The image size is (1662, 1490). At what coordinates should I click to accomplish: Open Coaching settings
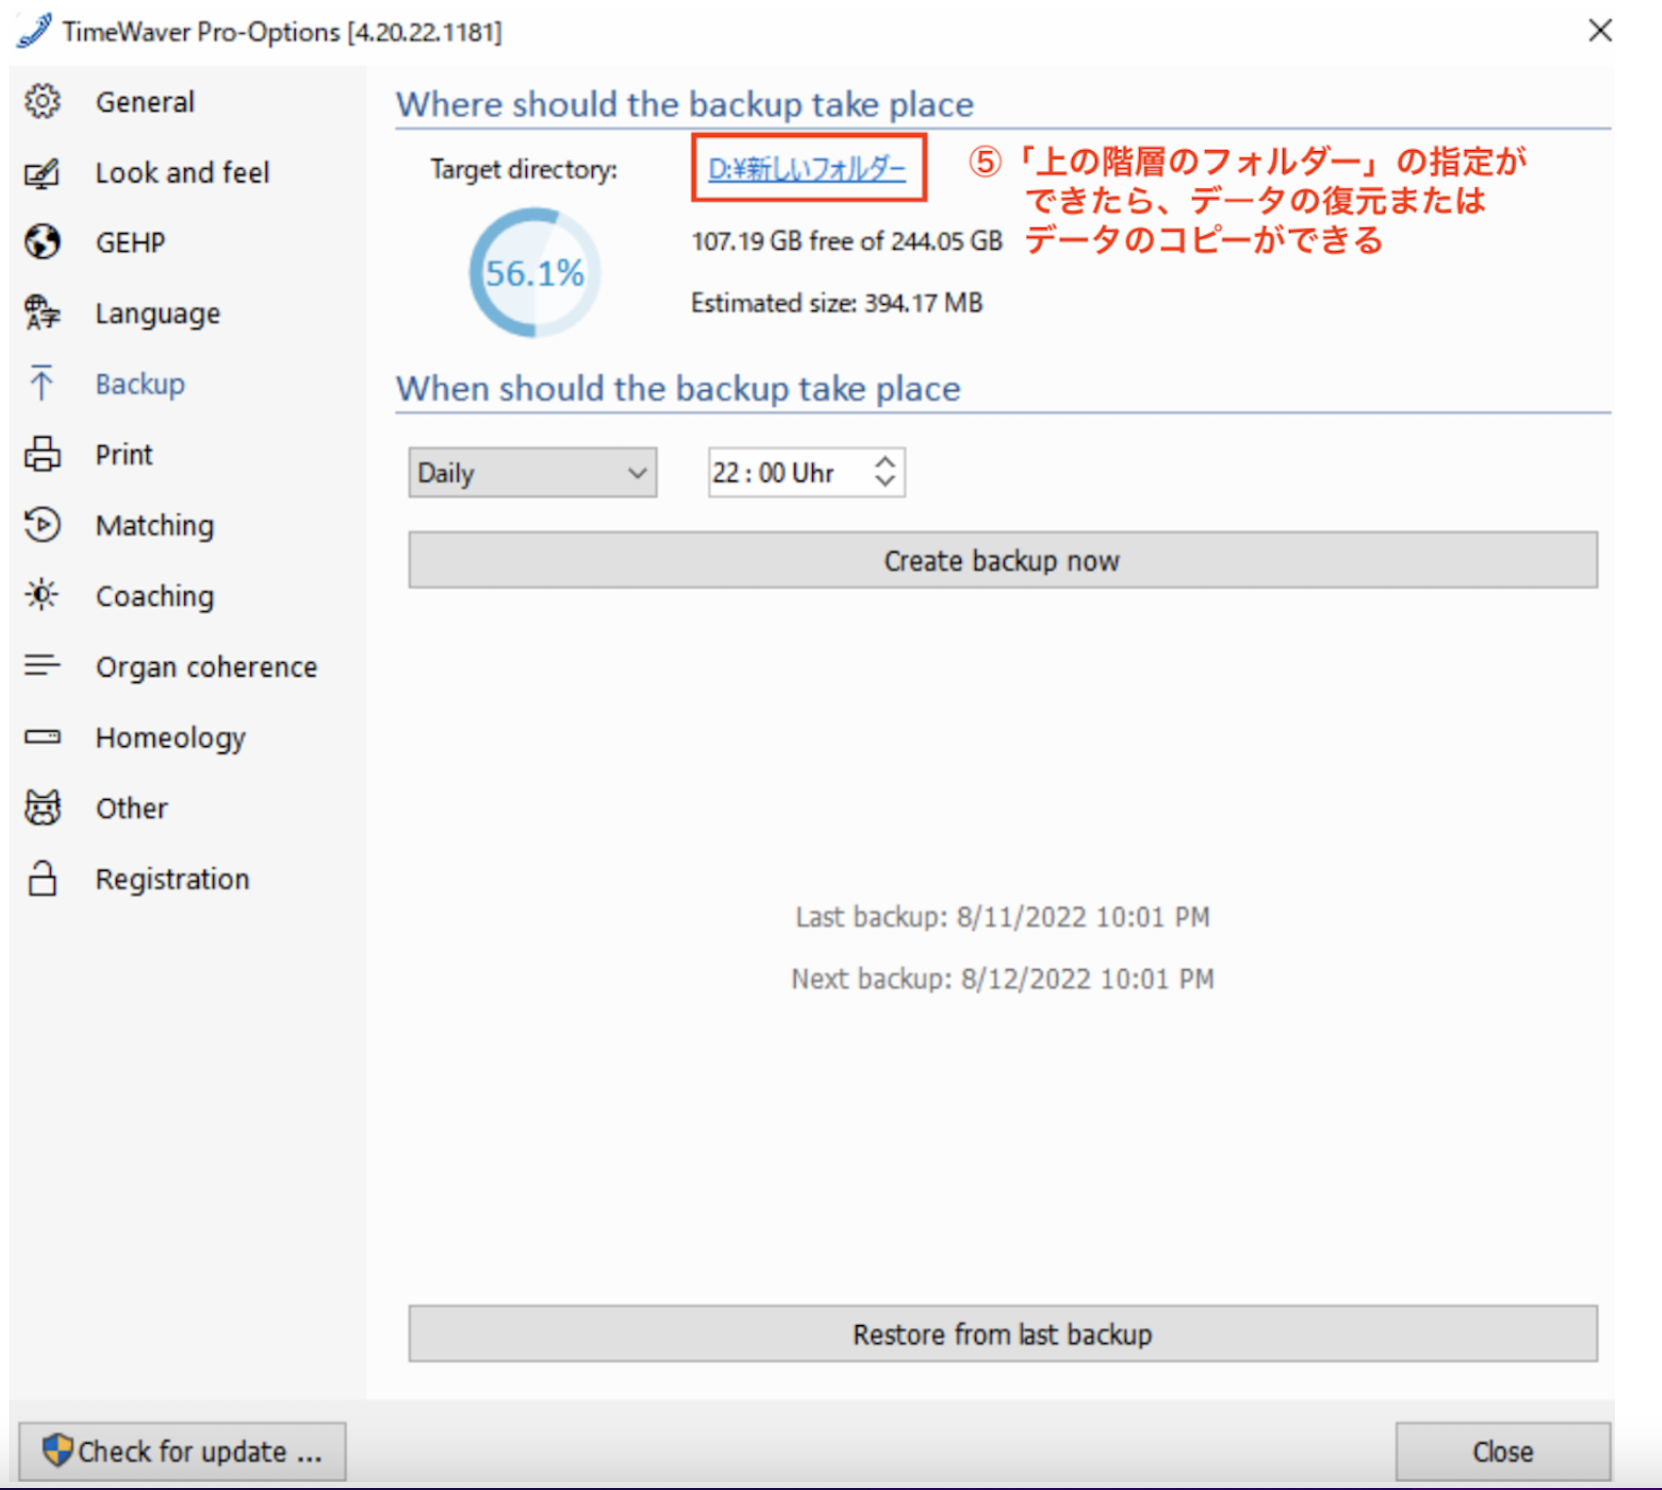pyautogui.click(x=155, y=596)
